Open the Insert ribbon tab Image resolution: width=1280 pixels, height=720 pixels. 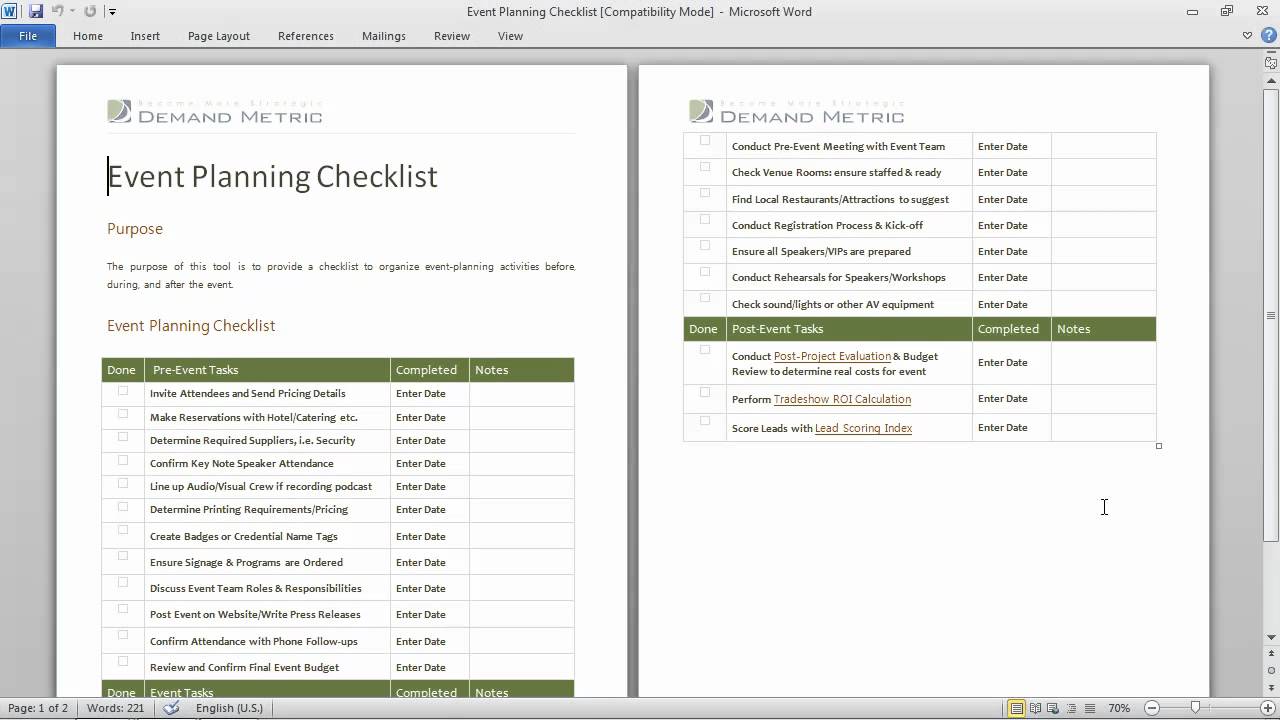point(145,36)
